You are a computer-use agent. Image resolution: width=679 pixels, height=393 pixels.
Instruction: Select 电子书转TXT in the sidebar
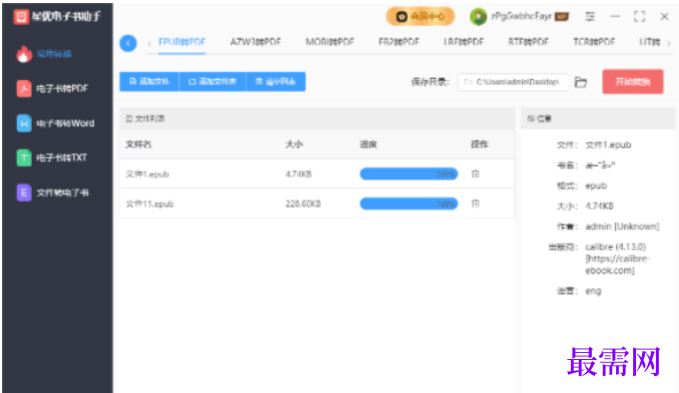(x=52, y=158)
